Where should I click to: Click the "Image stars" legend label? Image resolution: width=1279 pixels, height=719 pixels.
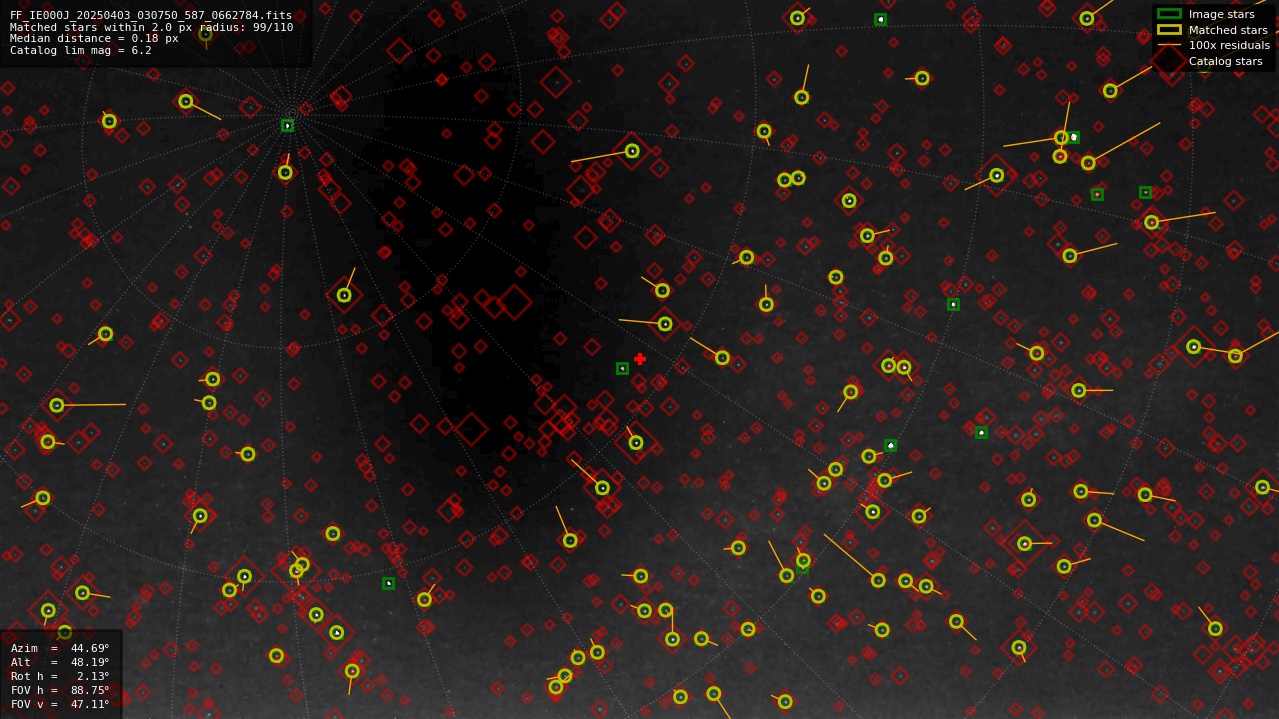coord(1221,14)
